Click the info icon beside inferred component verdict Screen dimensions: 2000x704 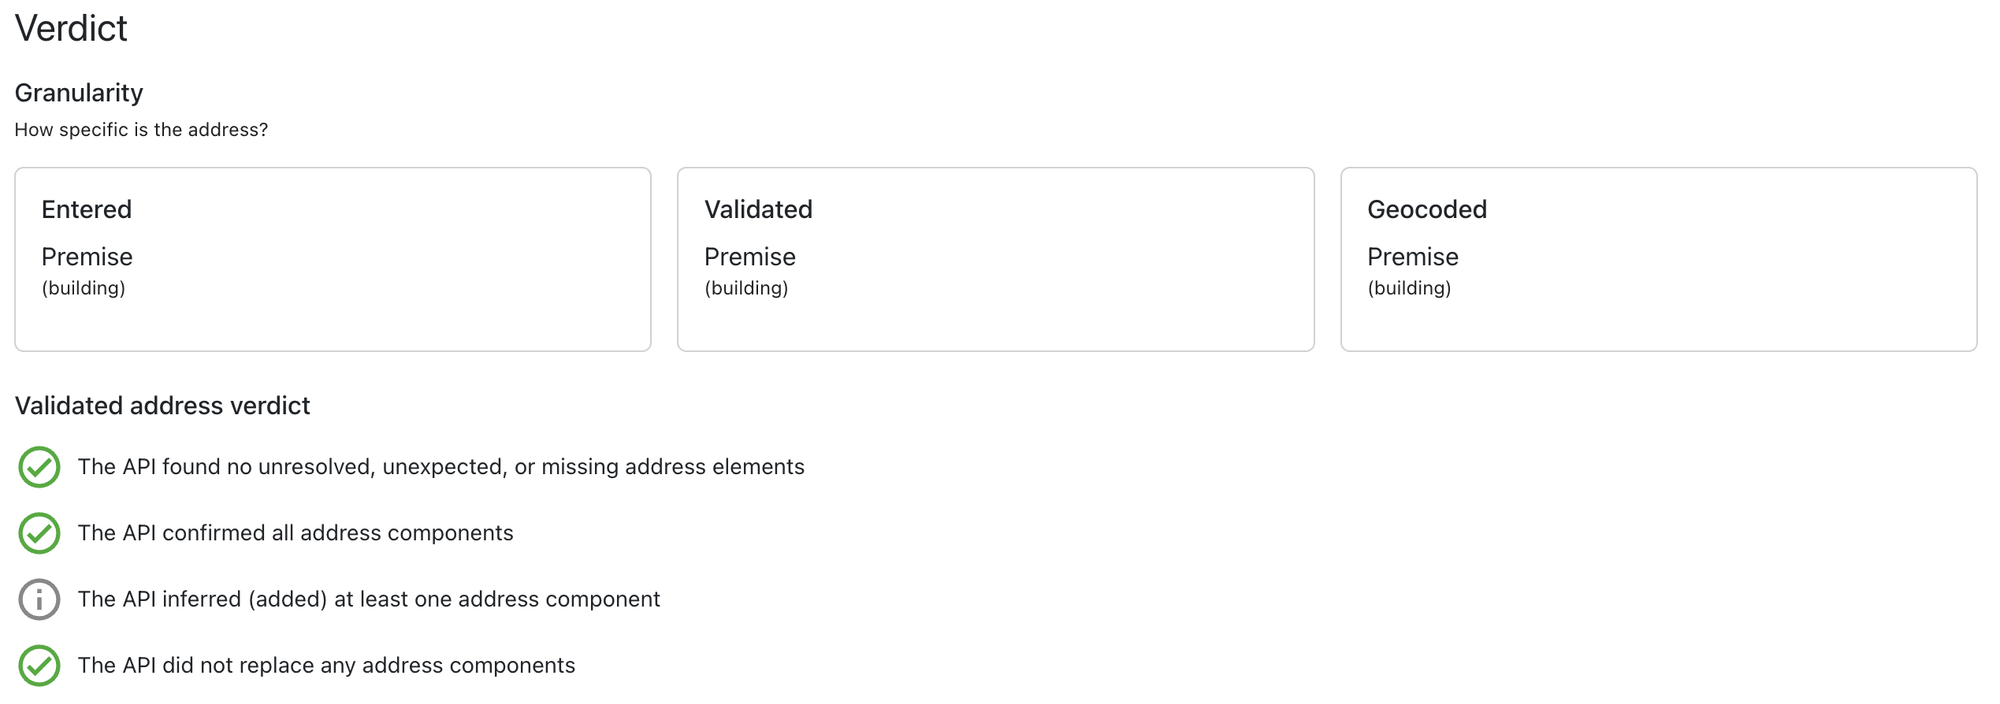coord(39,599)
